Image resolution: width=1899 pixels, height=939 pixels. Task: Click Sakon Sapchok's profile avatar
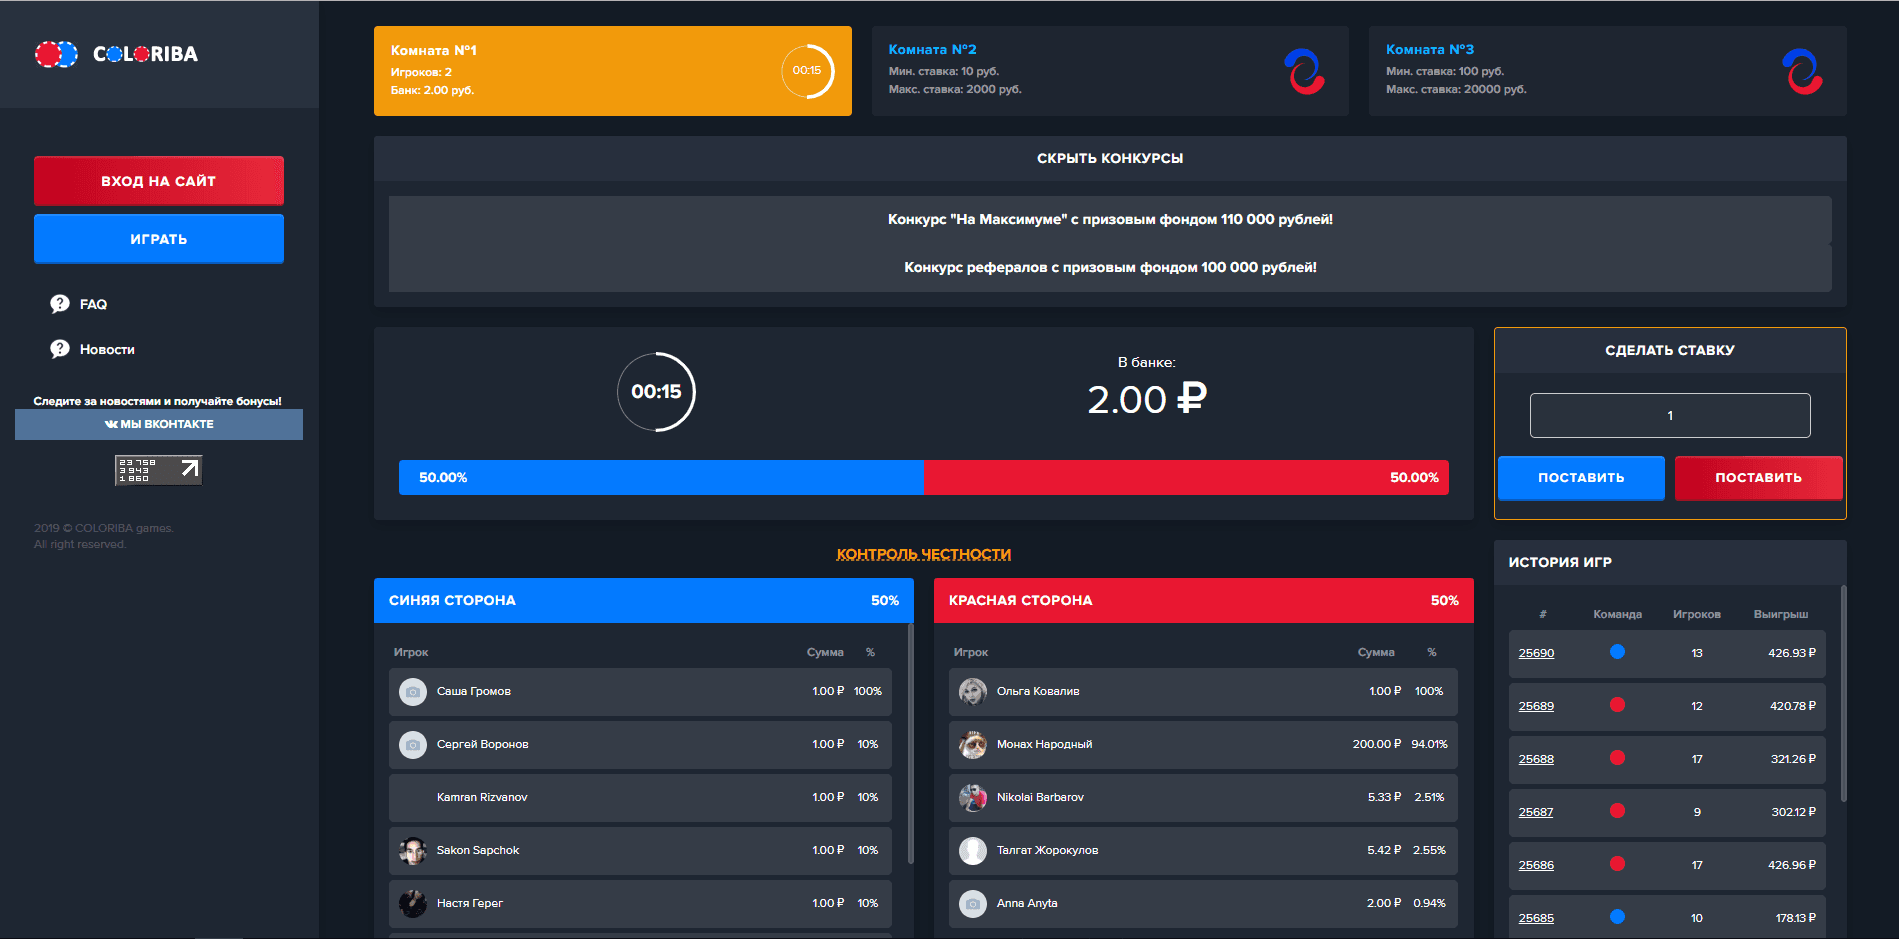point(412,850)
